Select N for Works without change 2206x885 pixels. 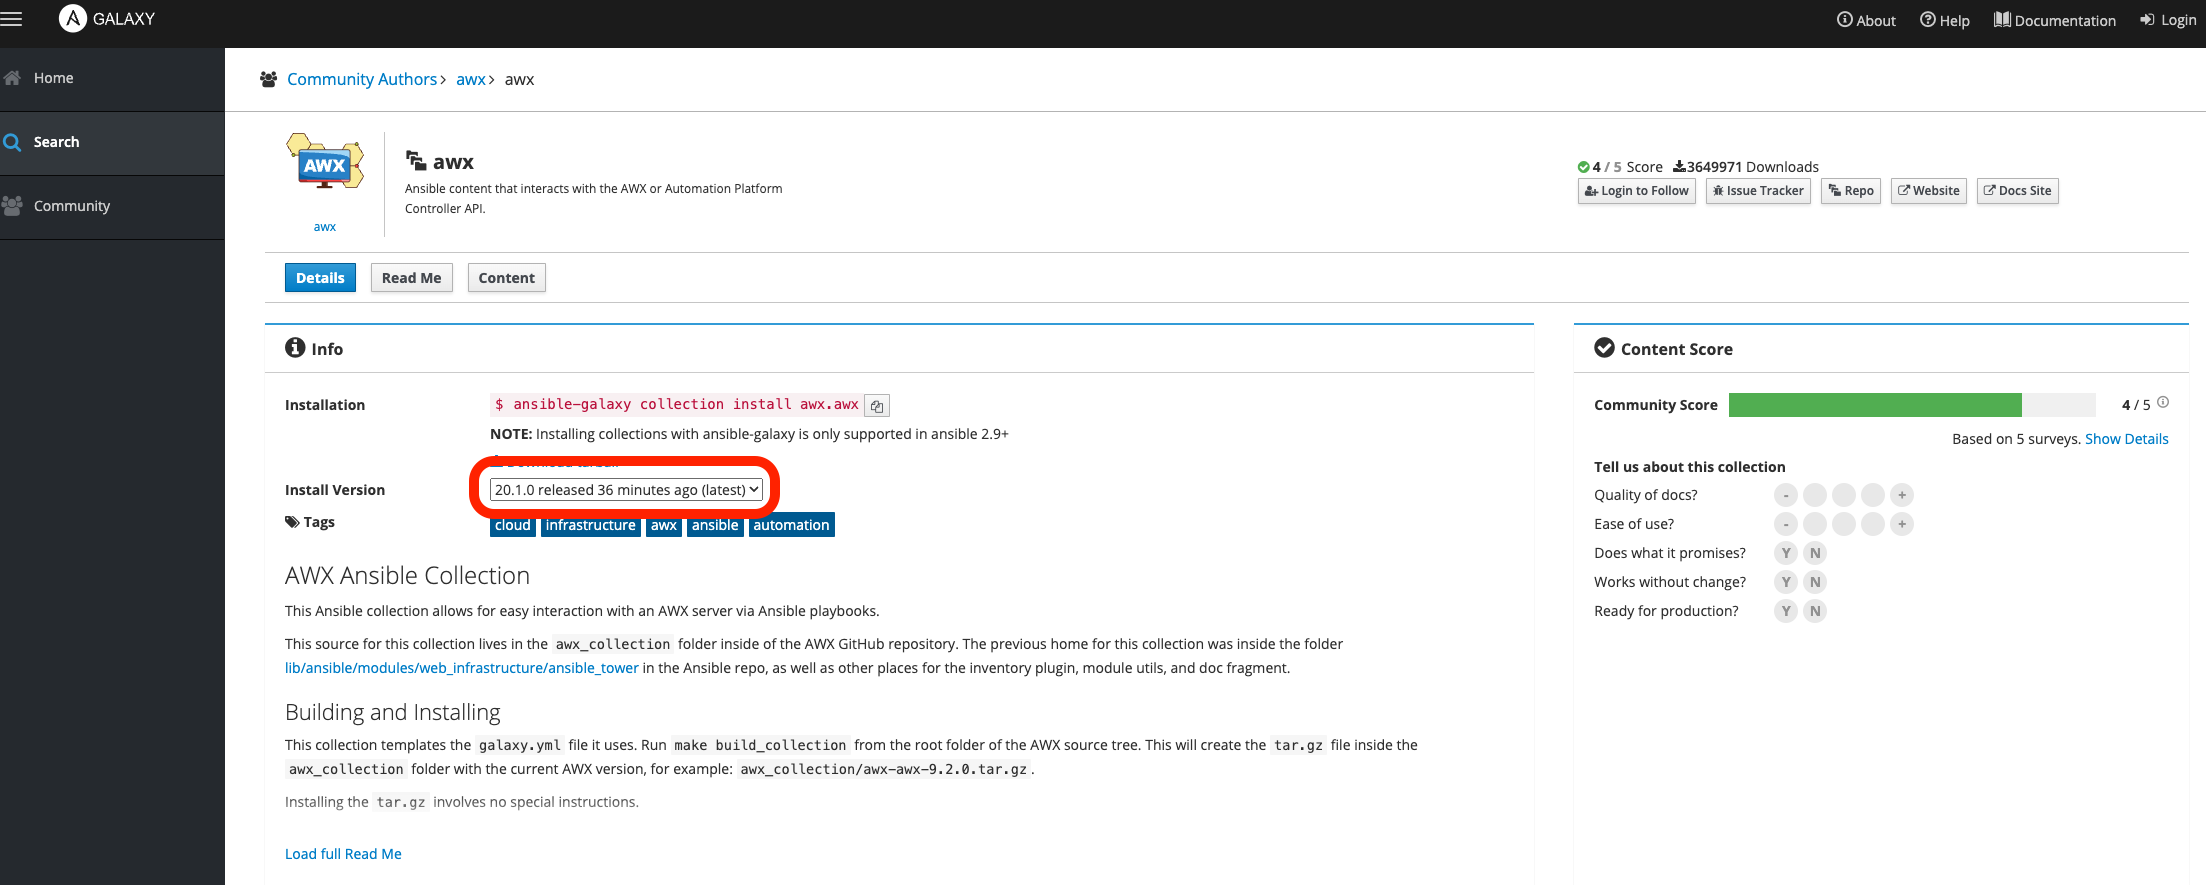pos(1815,582)
